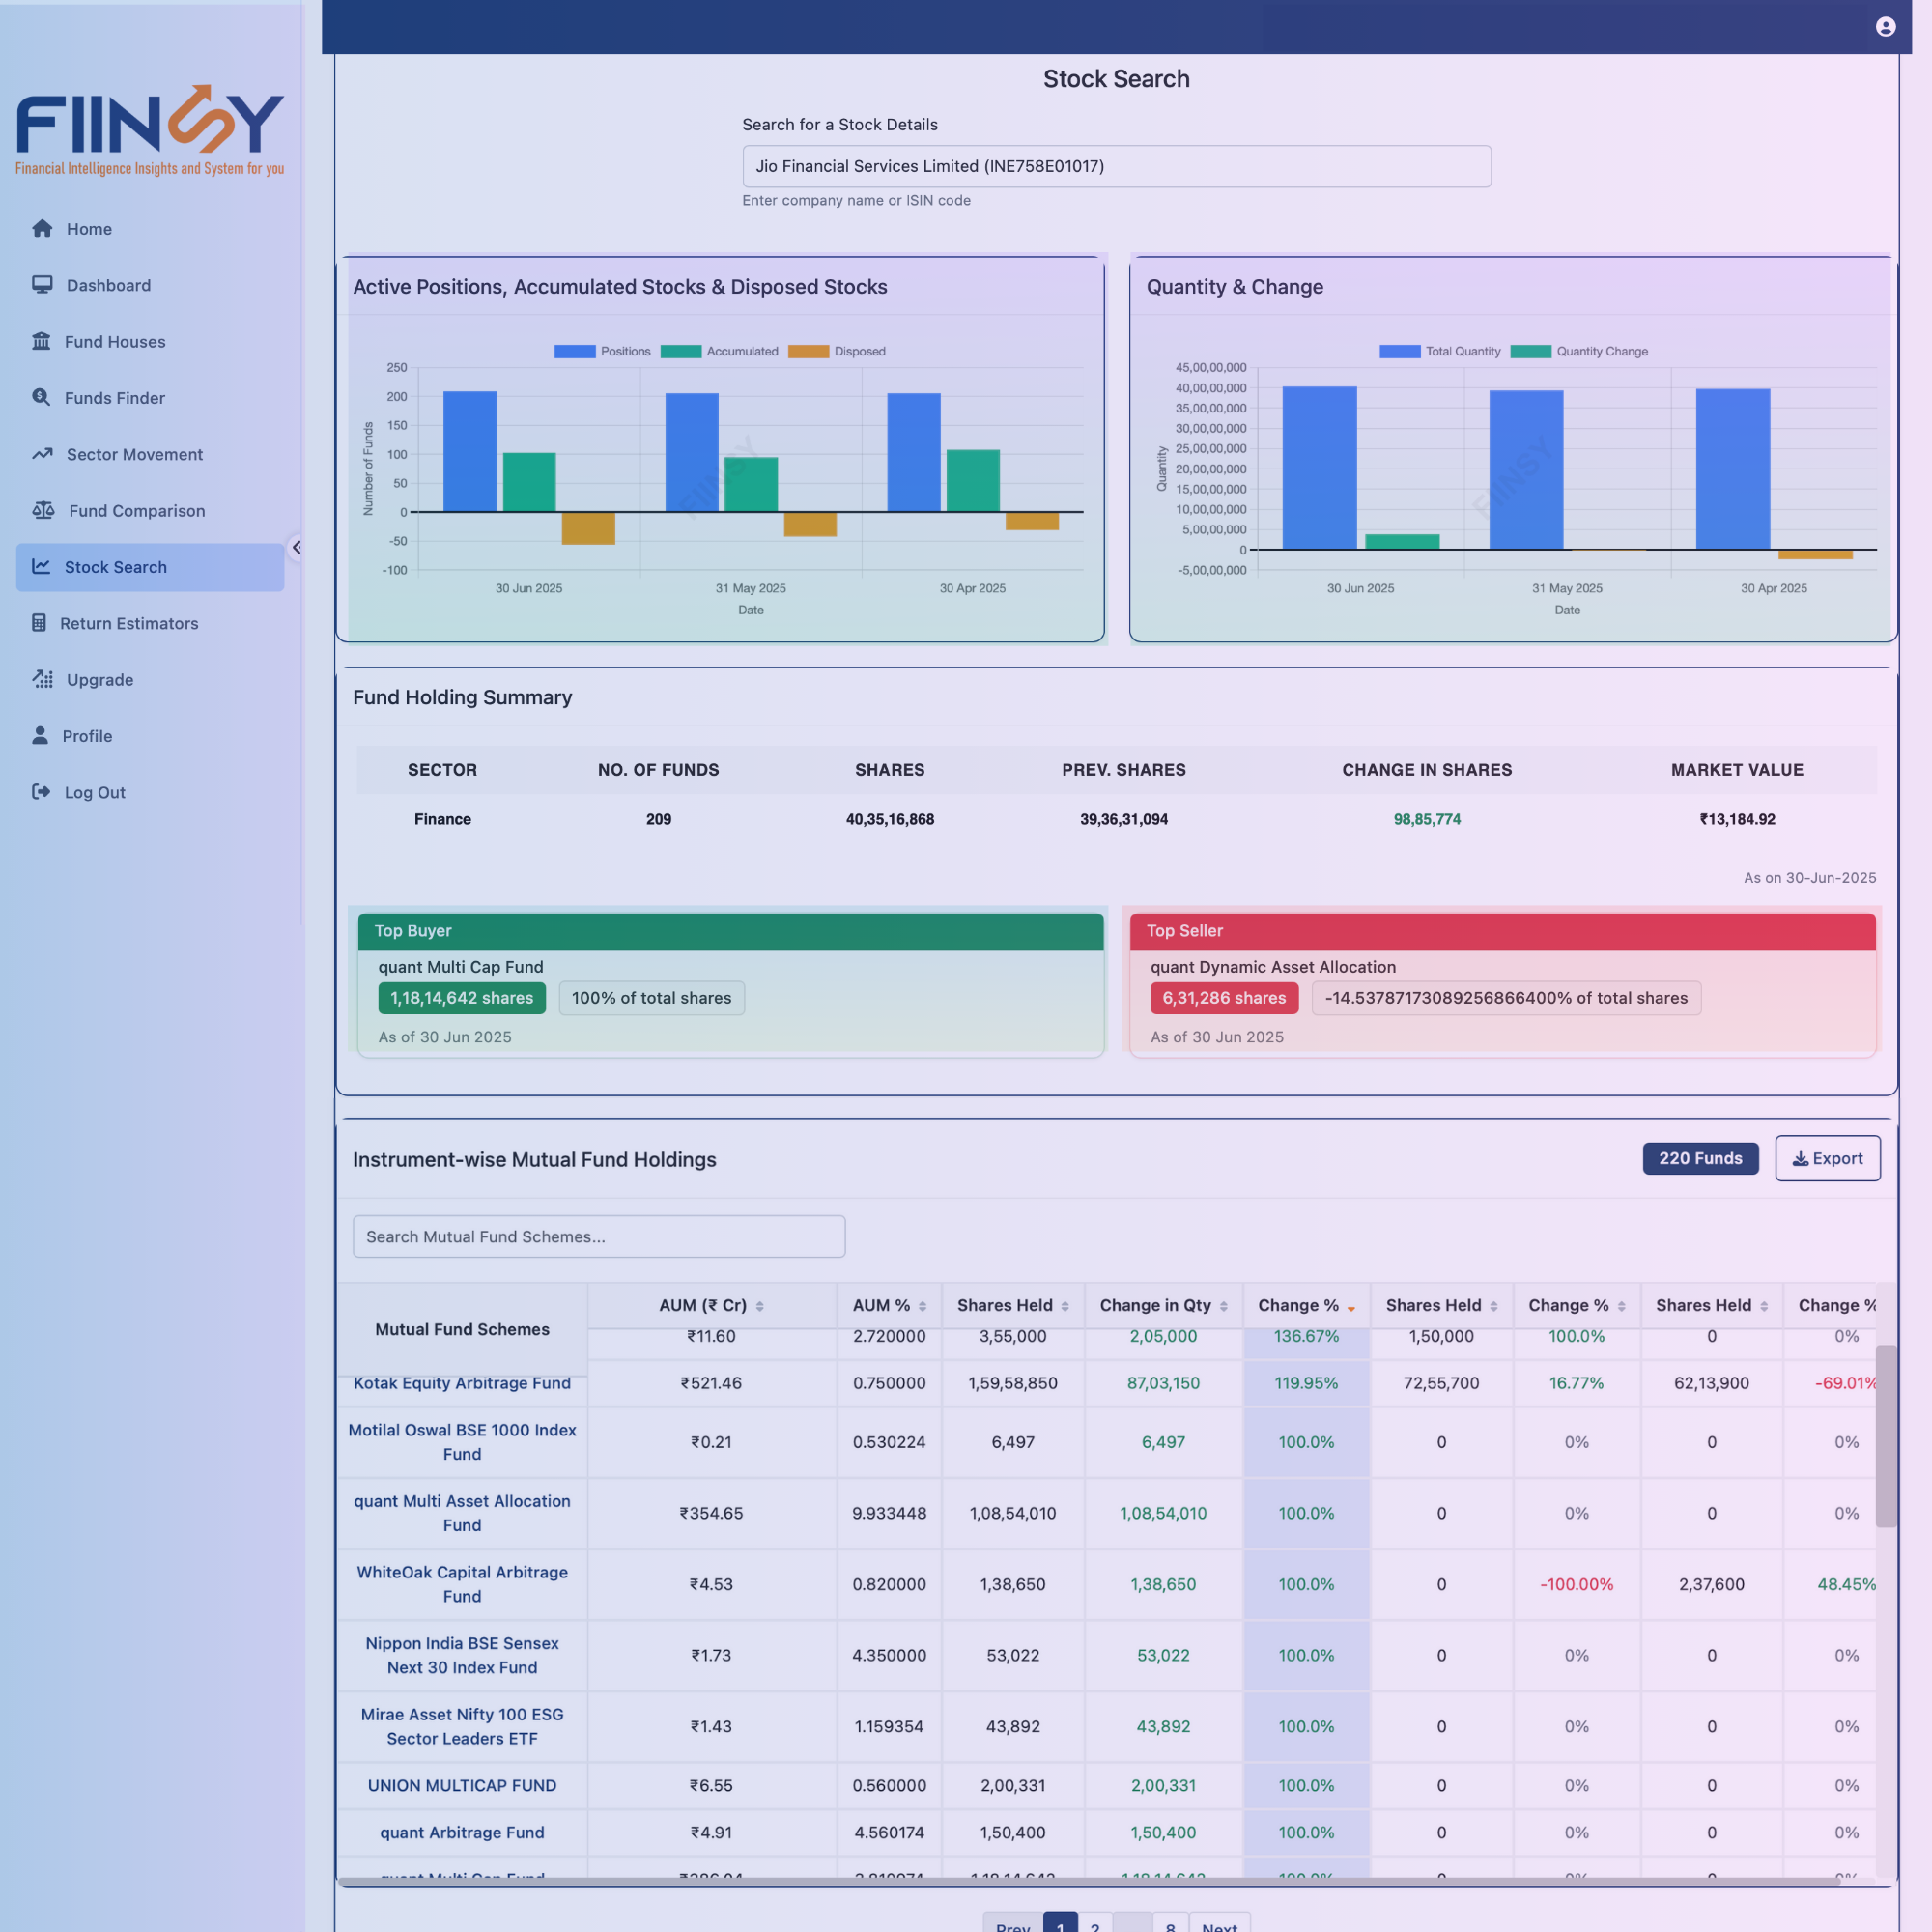Image resolution: width=1932 pixels, height=1932 pixels.
Task: Click Search Mutual Fund Schemes field
Action: [599, 1236]
